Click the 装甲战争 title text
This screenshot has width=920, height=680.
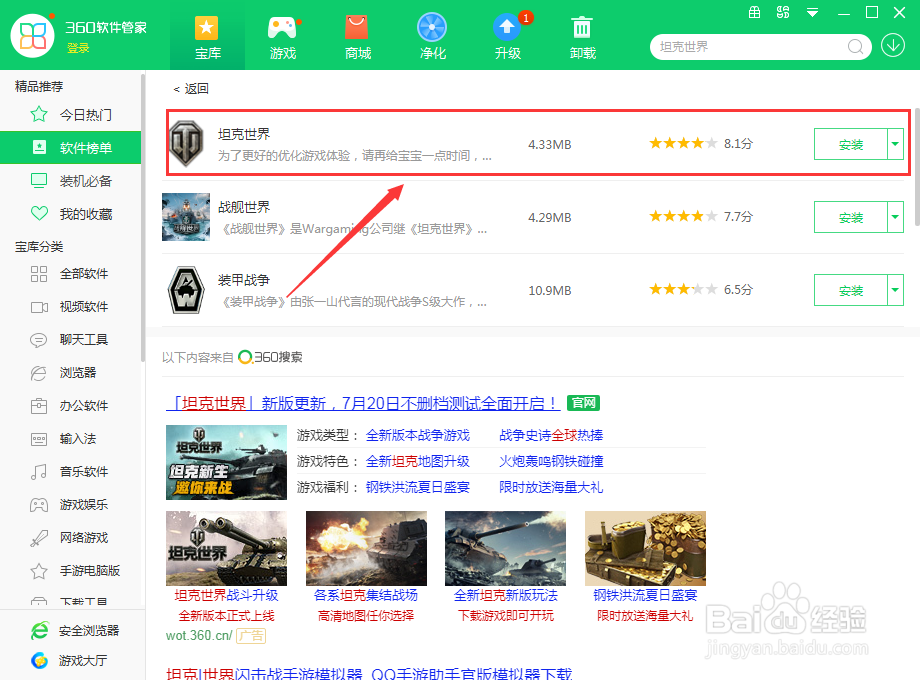click(244, 280)
